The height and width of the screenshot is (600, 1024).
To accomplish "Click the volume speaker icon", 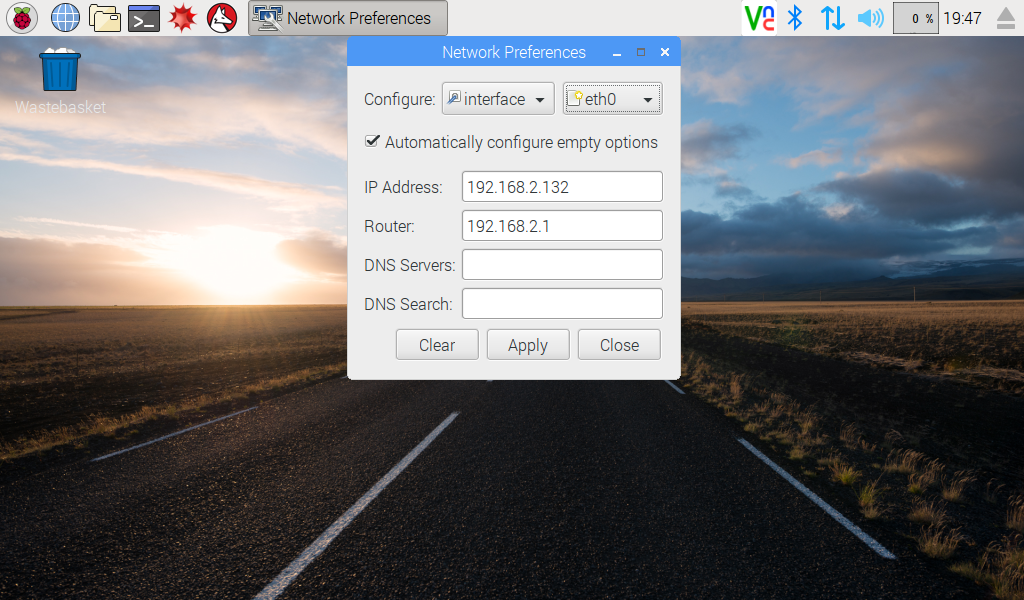I will tap(871, 18).
